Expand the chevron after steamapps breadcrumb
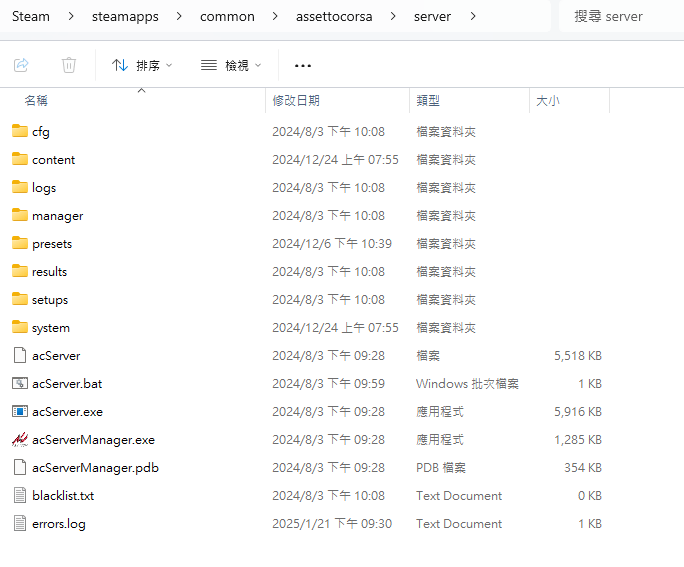The image size is (684, 567). pyautogui.click(x=179, y=17)
